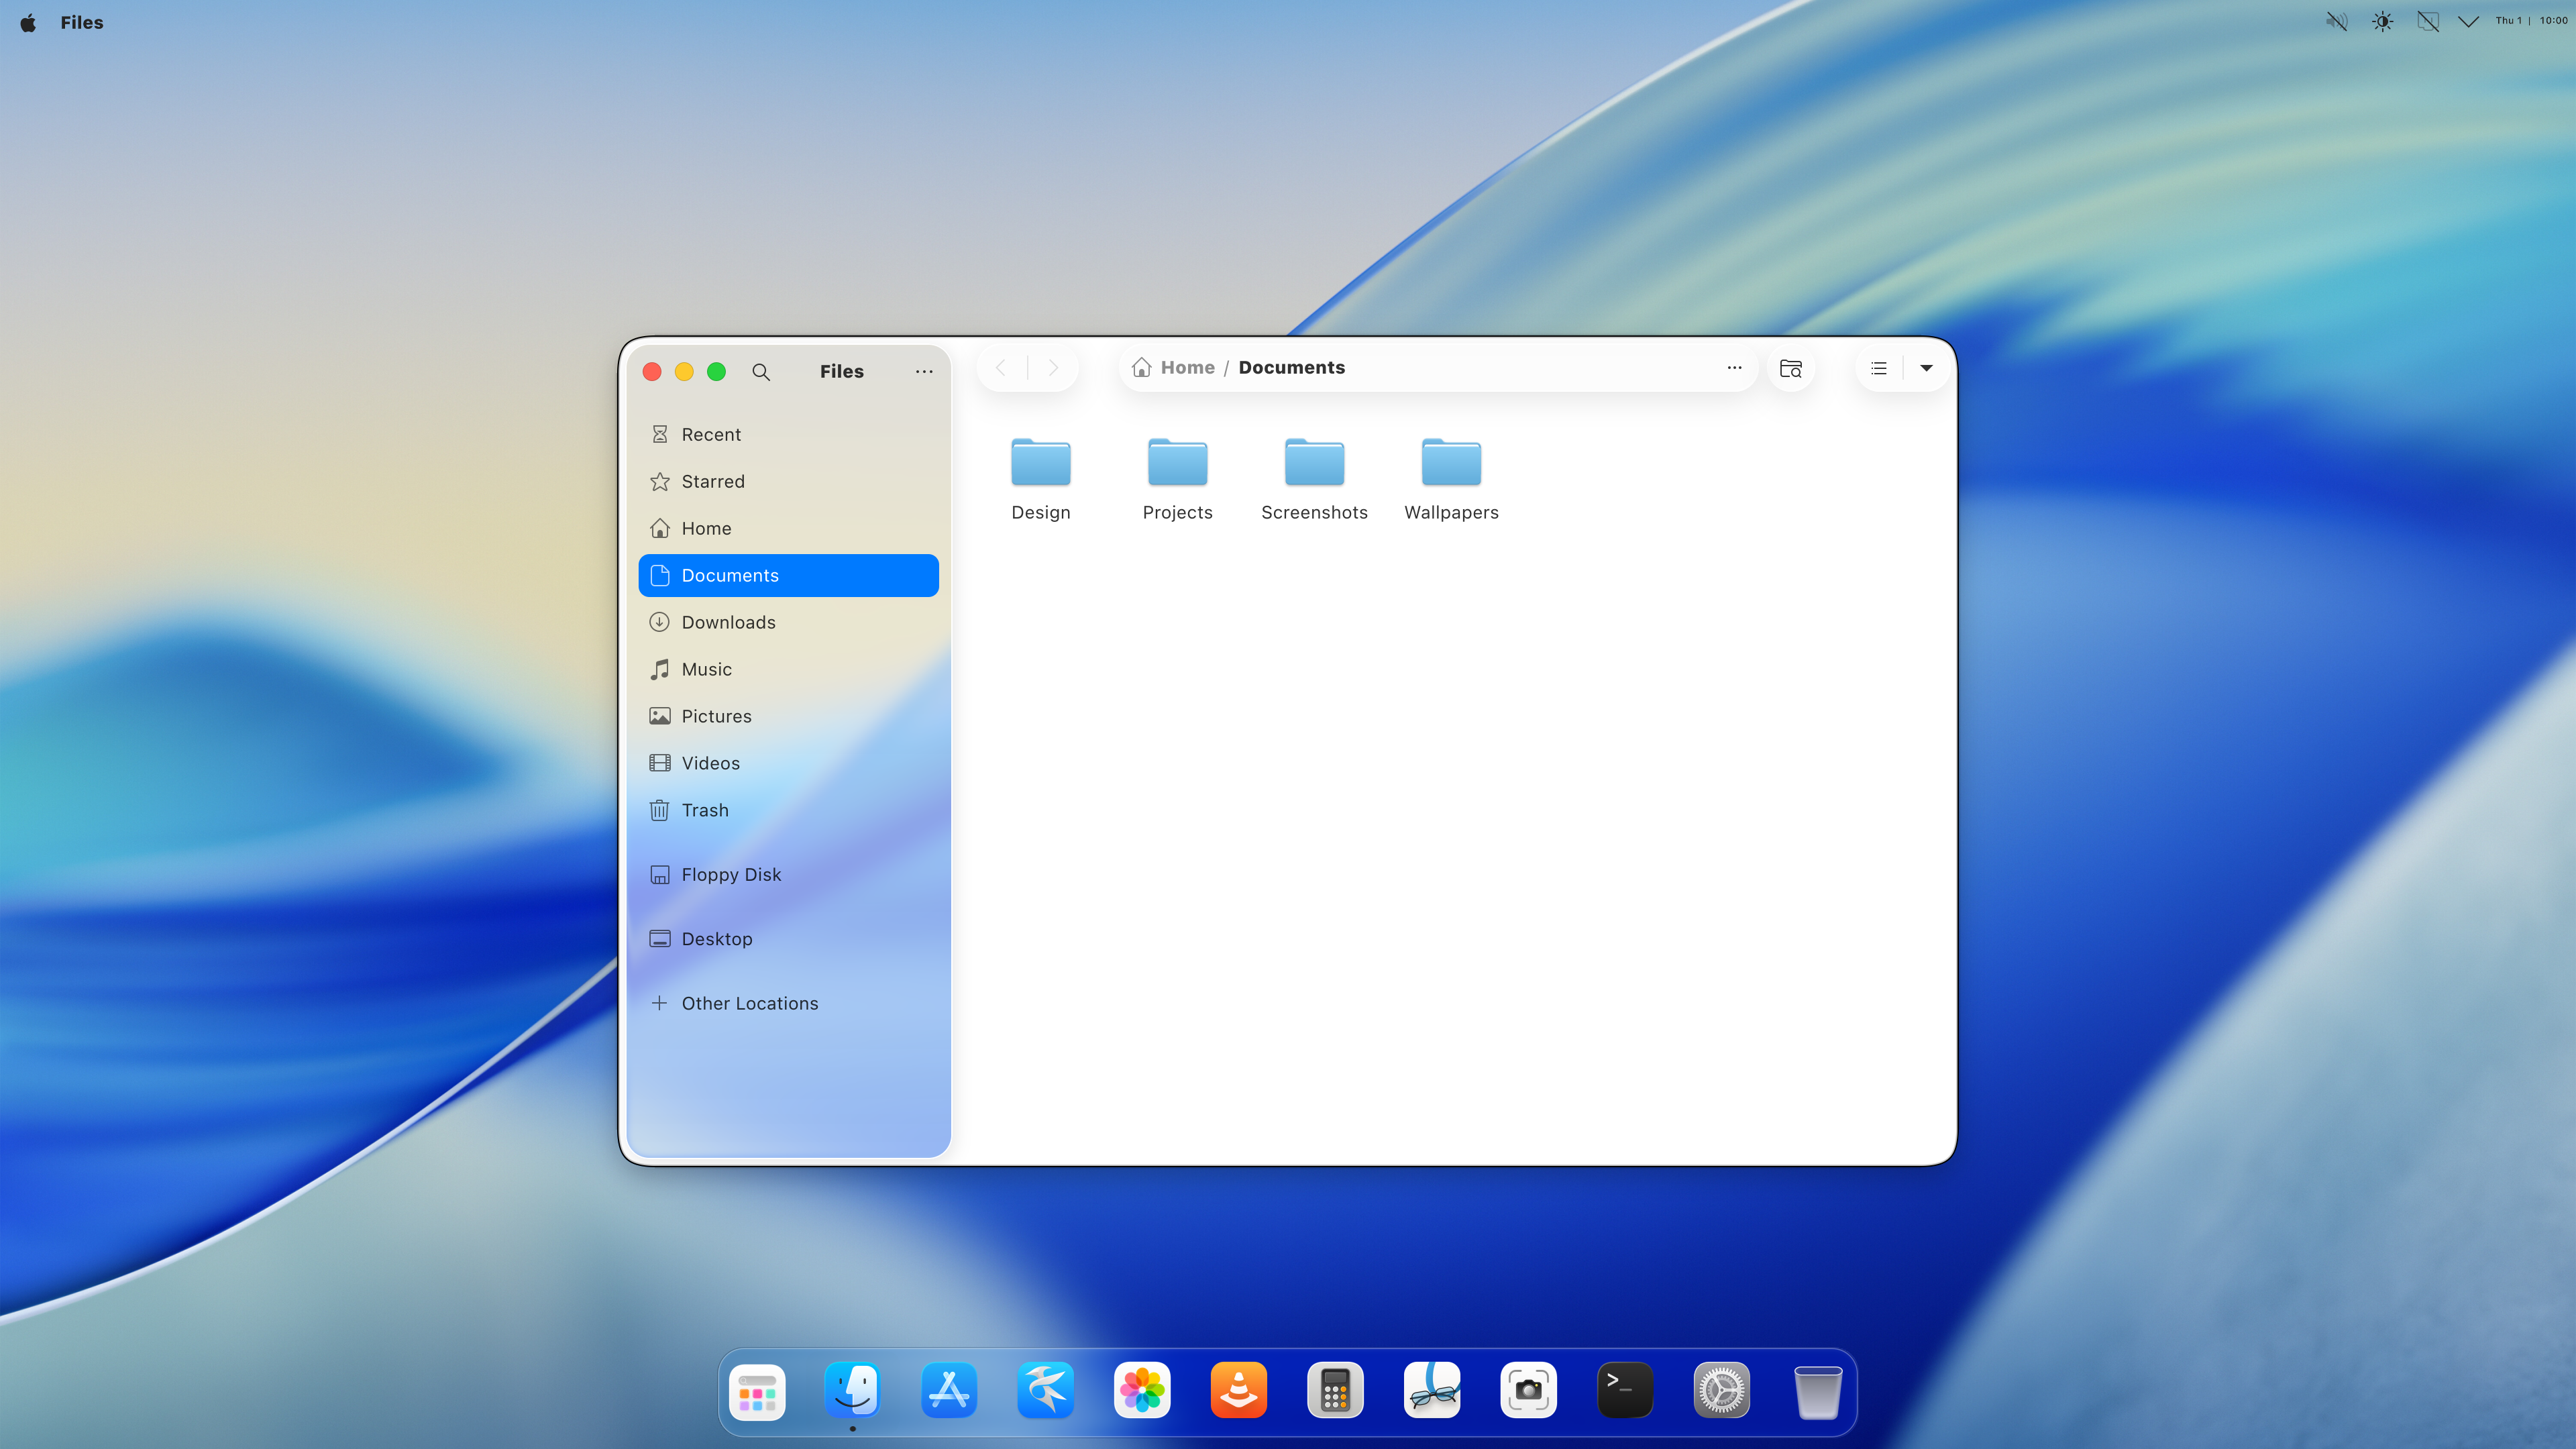Screen dimensions: 2576x1449
Task: Open App Store from the dock
Action: click(949, 1391)
